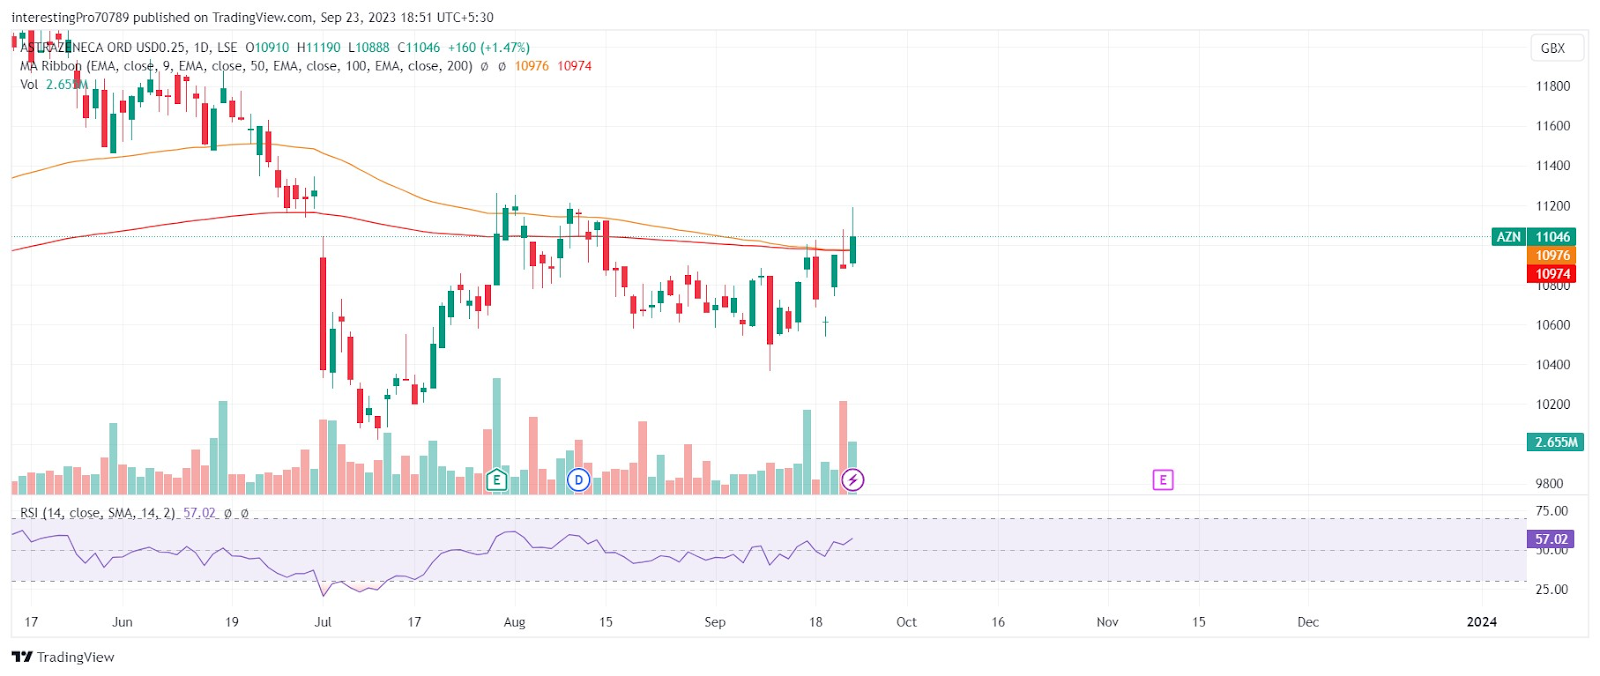Click the Jun label on time axis
Image resolution: width=1600 pixels, height=676 pixels.
[122, 622]
